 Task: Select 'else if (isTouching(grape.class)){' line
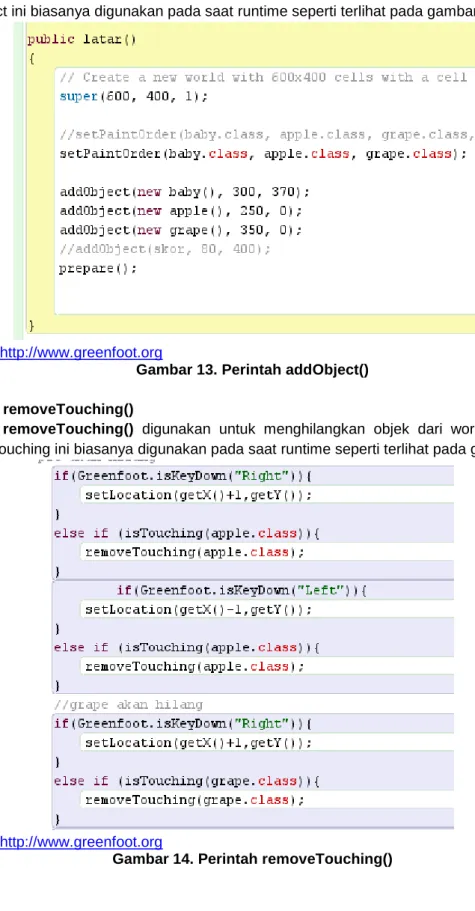187,781
